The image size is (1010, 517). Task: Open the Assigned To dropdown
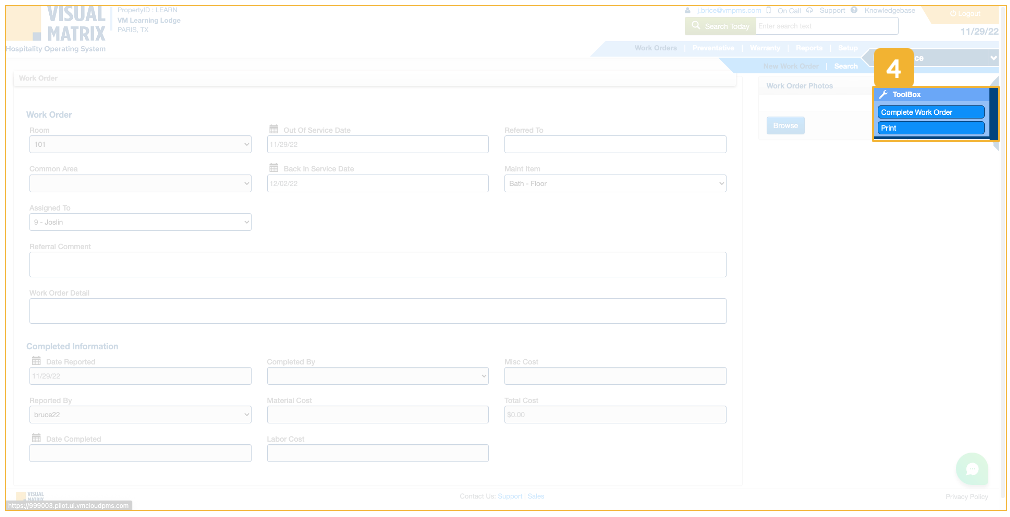point(140,222)
